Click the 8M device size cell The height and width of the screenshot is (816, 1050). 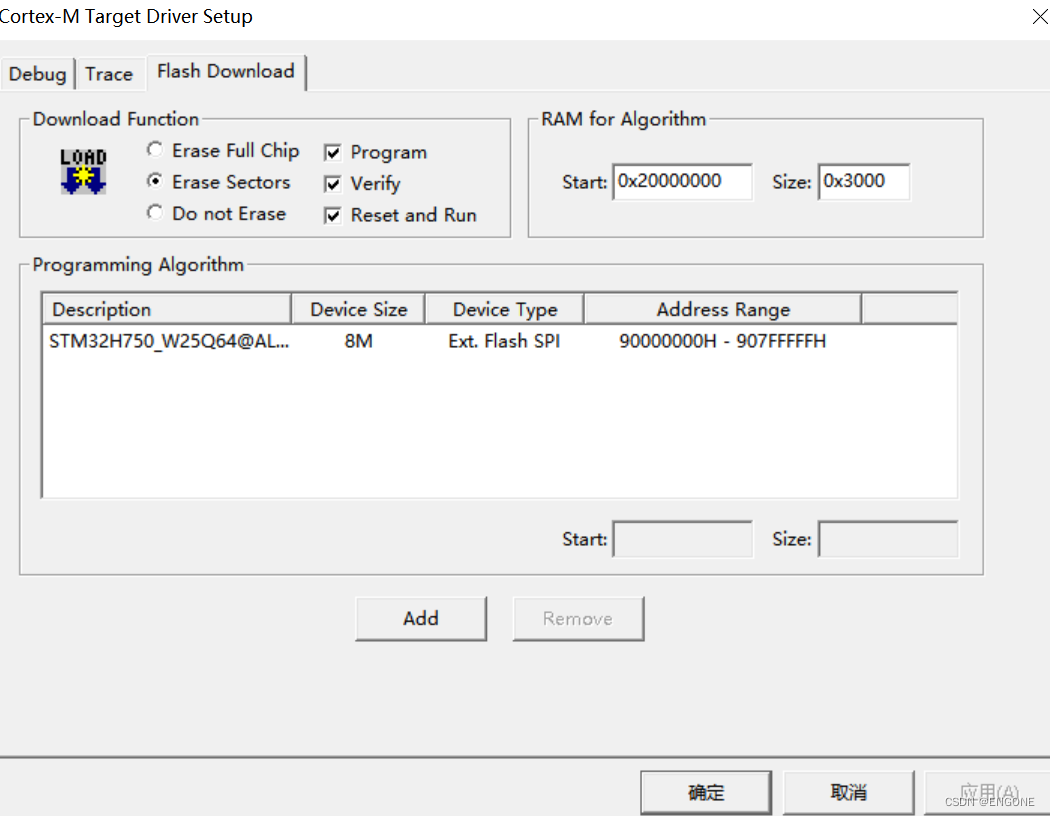358,341
